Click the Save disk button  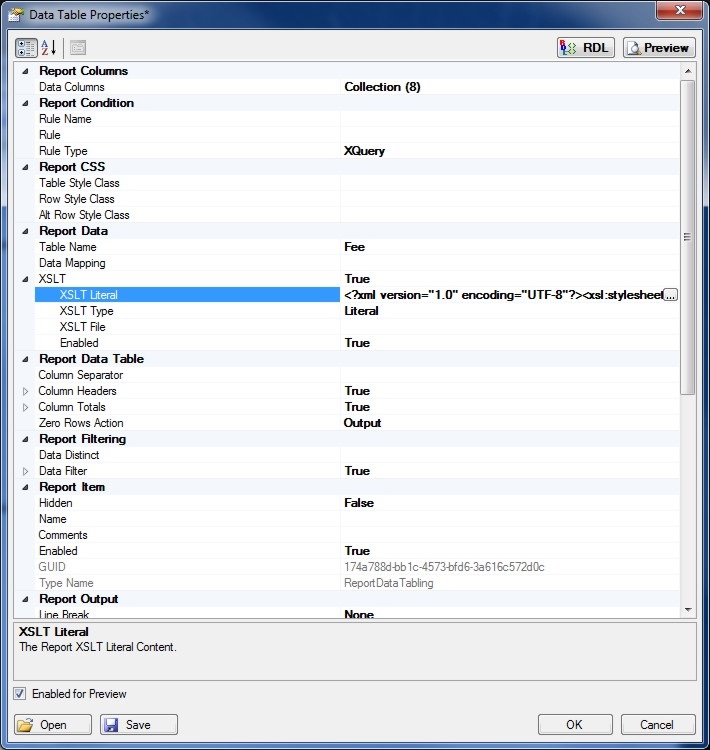coord(139,725)
